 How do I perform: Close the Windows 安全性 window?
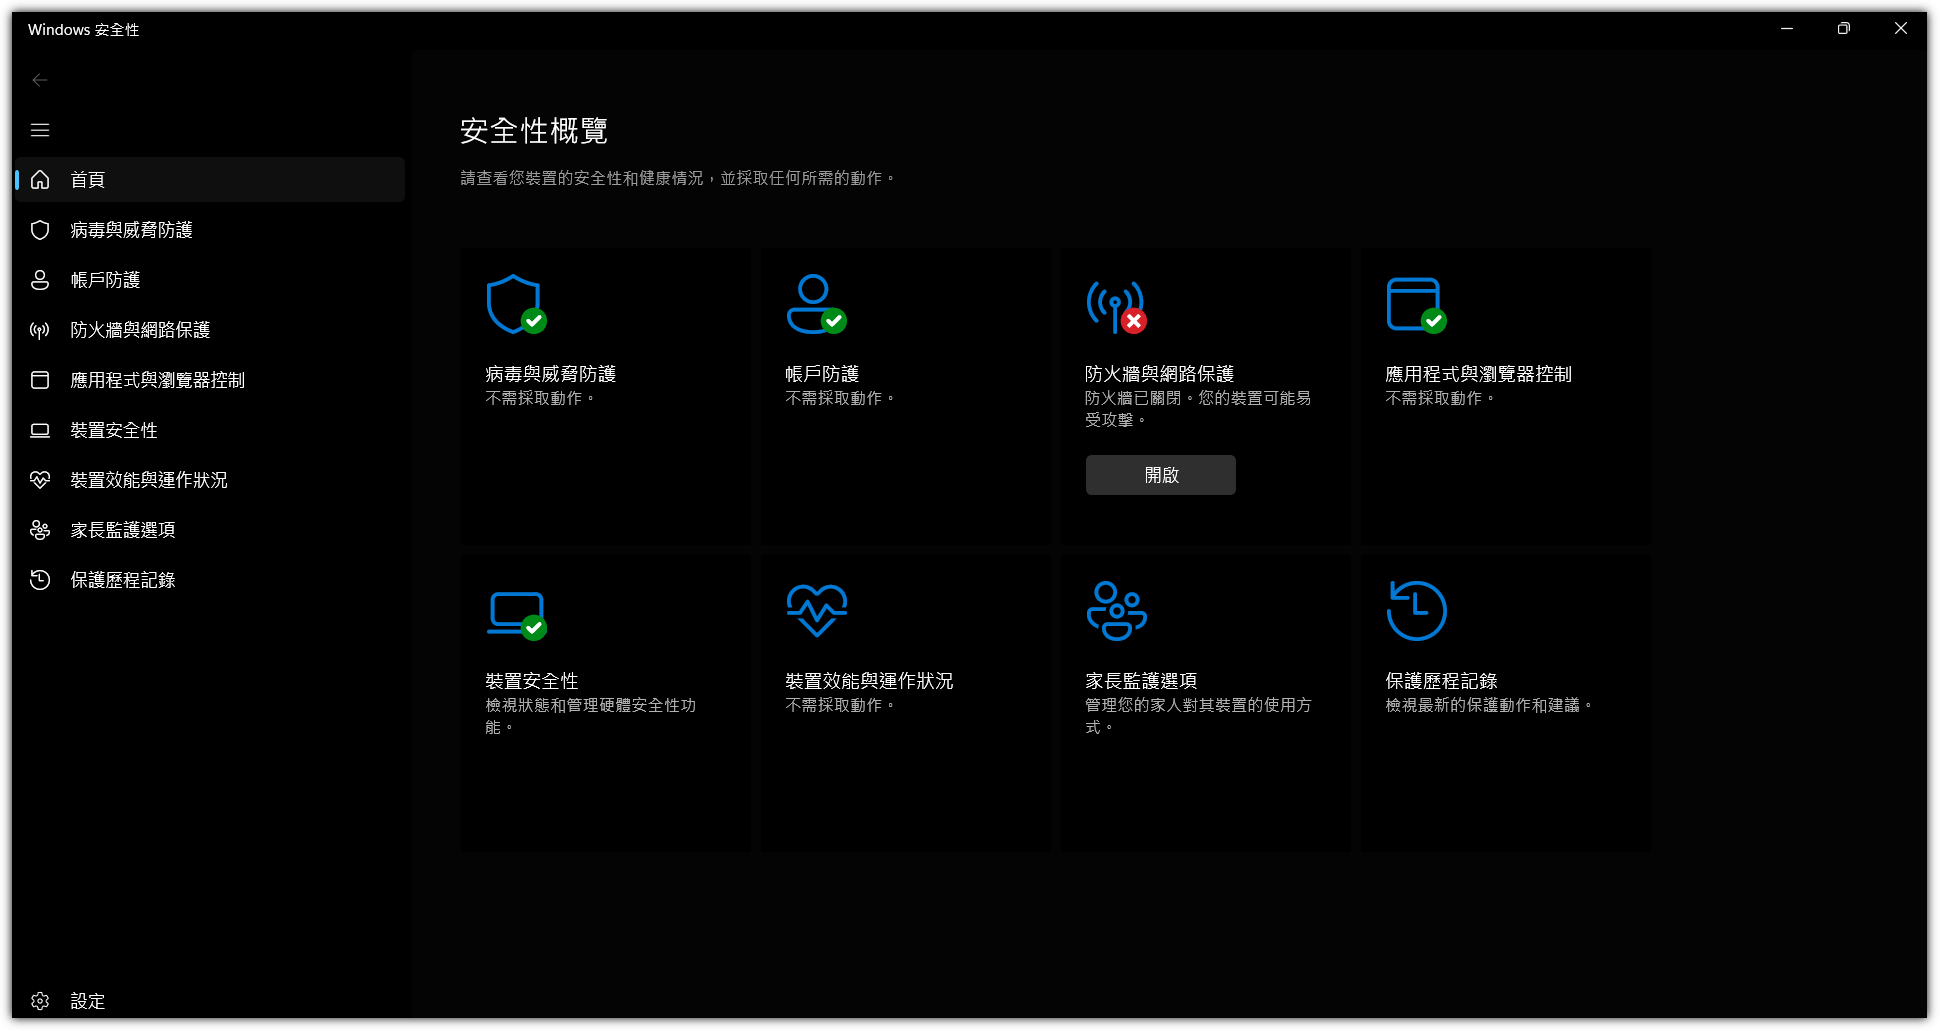tap(1901, 29)
